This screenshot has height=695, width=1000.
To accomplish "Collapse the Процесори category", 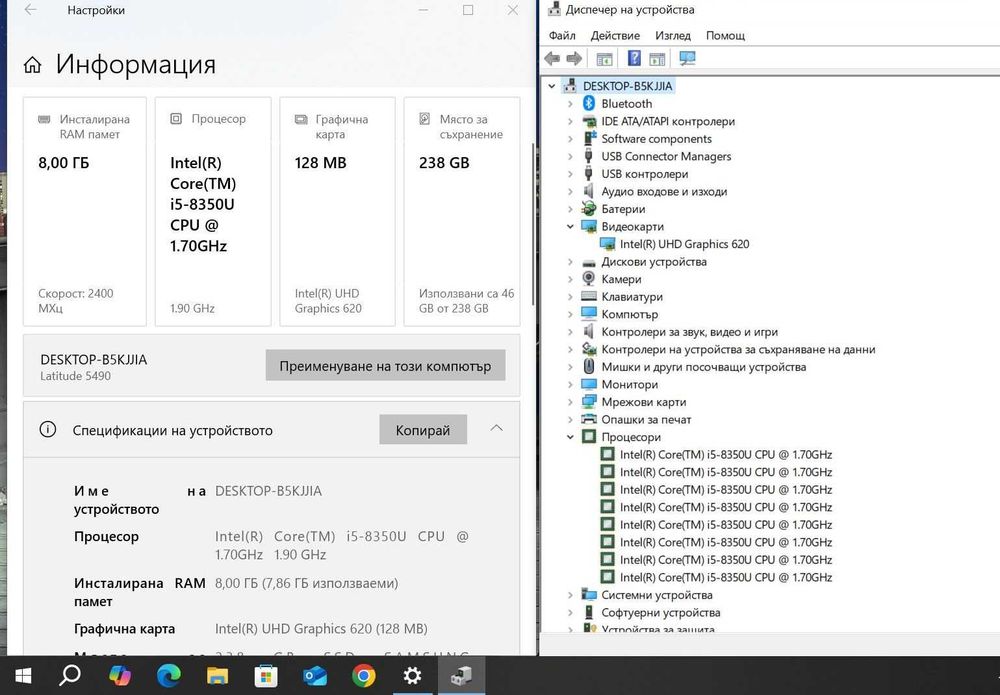I will click(x=570, y=437).
